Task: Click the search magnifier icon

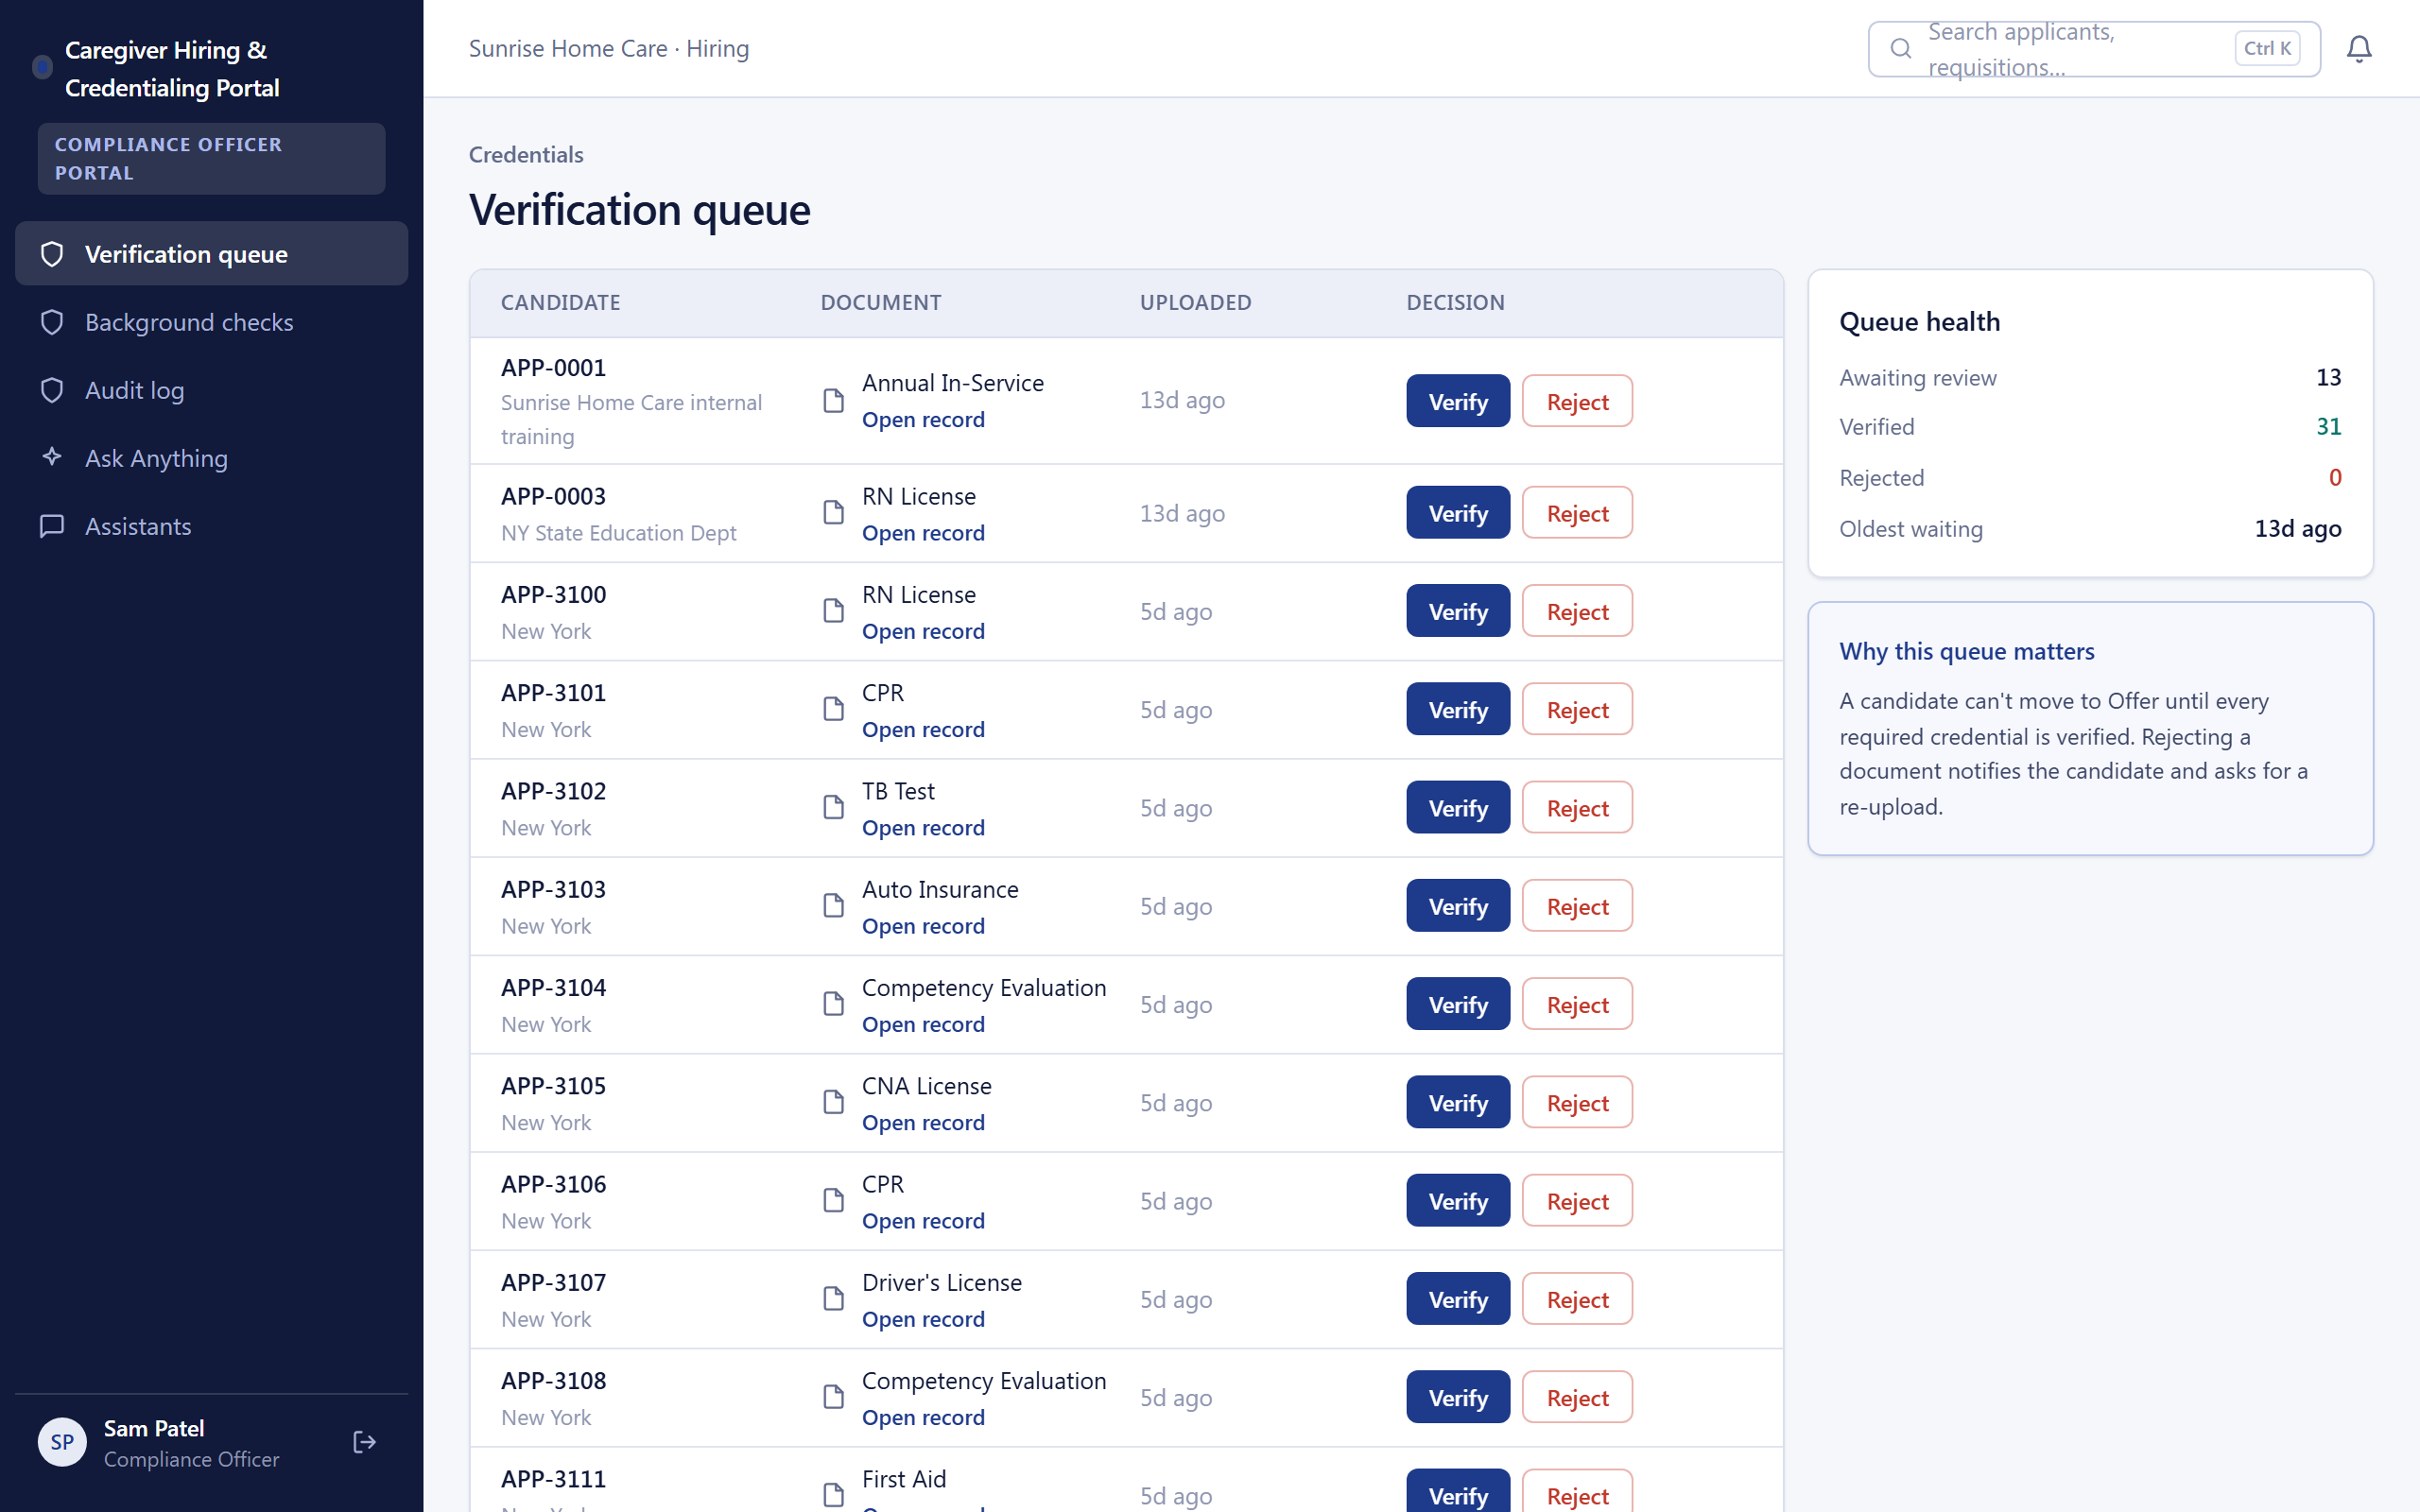Action: [1901, 48]
